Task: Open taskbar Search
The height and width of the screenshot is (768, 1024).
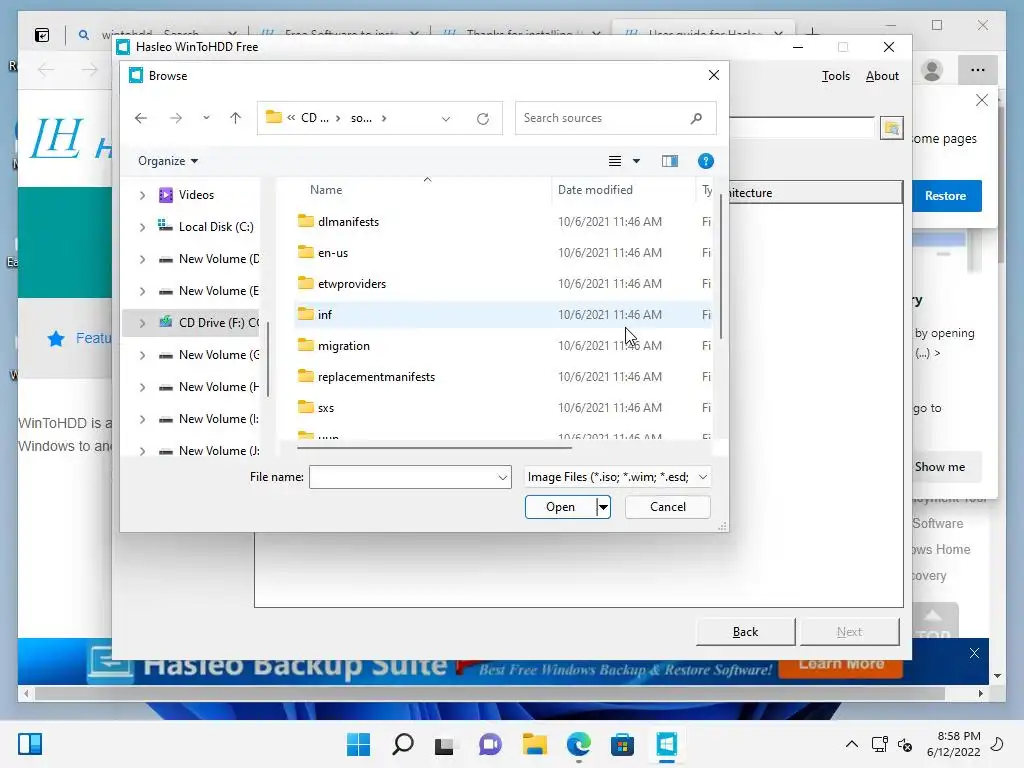Action: (402, 744)
